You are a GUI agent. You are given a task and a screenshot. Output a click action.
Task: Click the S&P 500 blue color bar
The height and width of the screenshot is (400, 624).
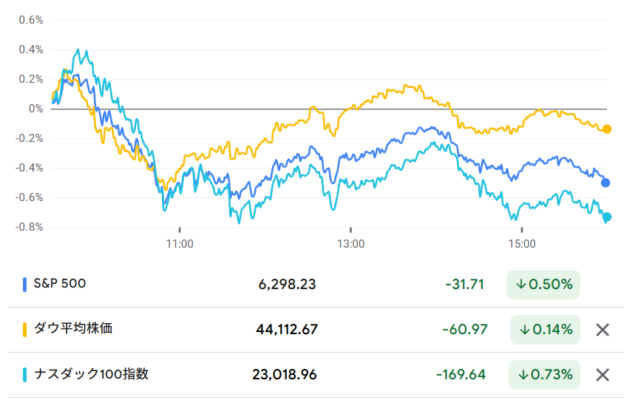pyautogui.click(x=25, y=285)
